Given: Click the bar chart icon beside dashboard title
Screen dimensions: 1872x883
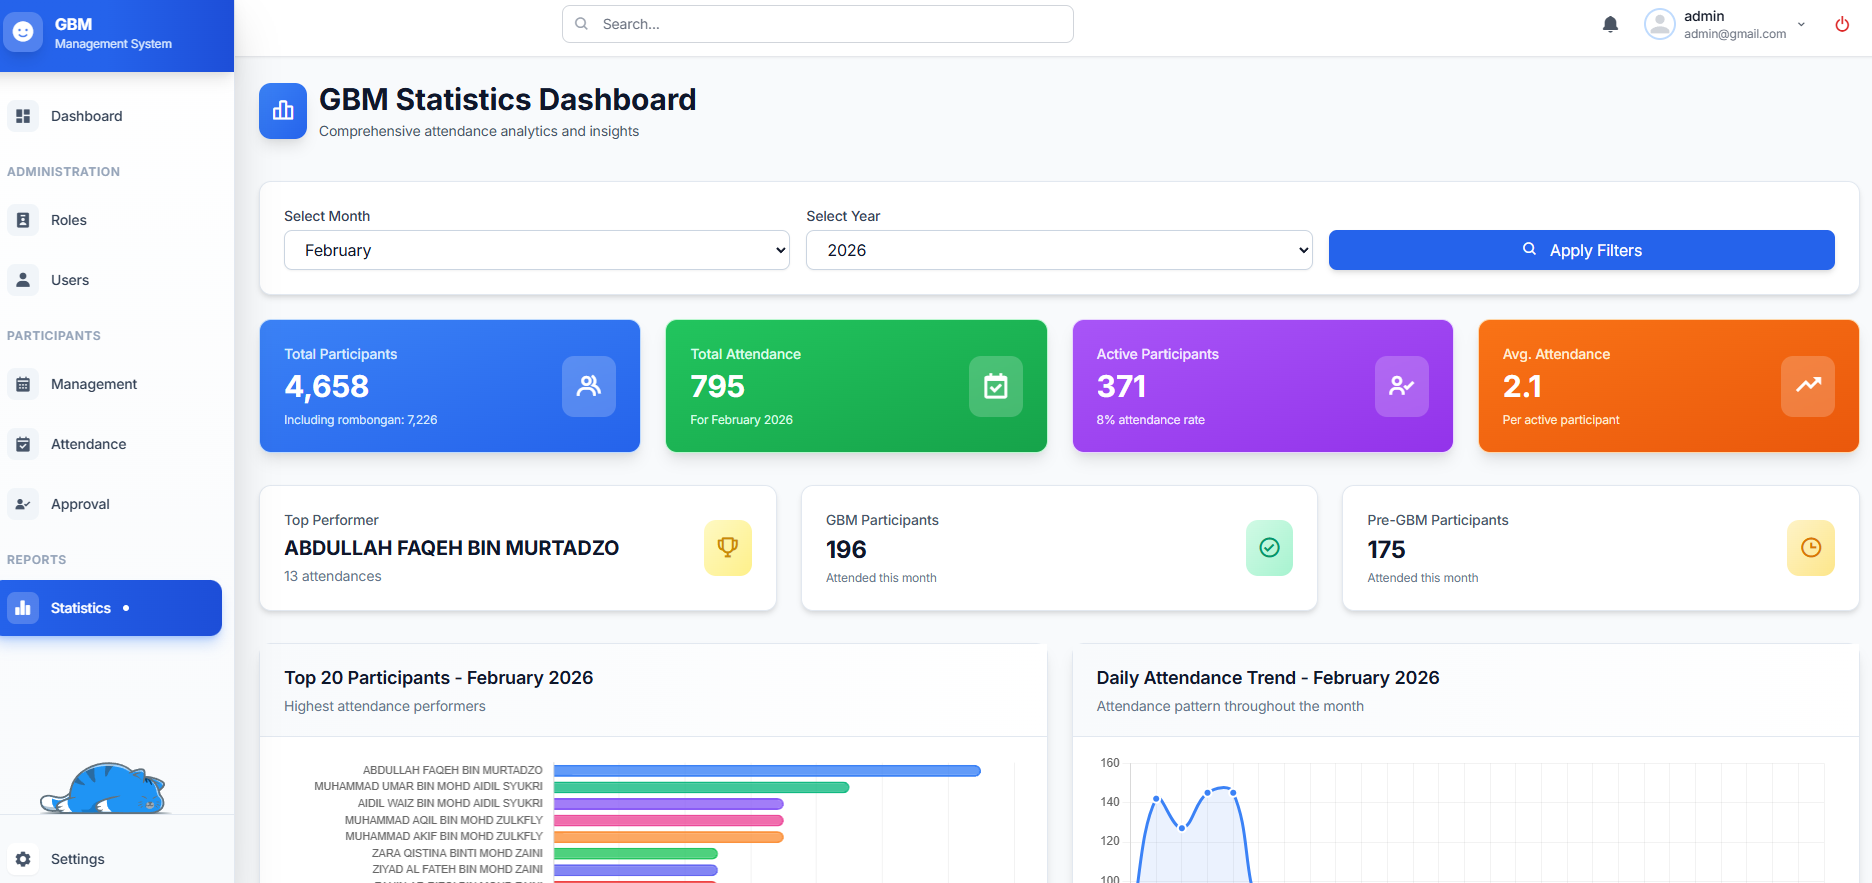Looking at the screenshot, I should pyautogui.click(x=283, y=111).
